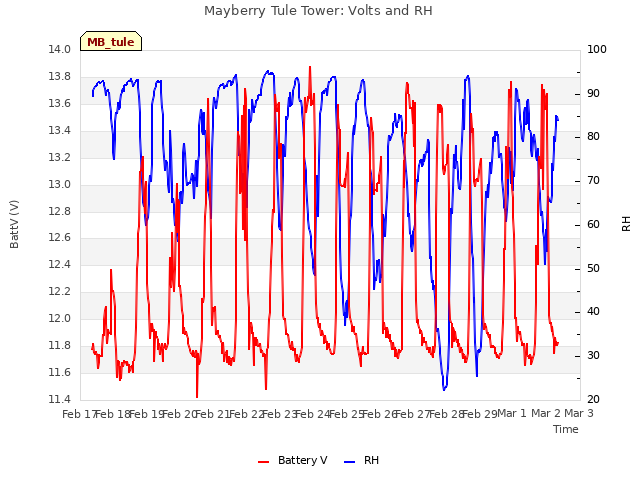Click the 12.0 voltage tick label
640x480 pixels.
[60, 318]
